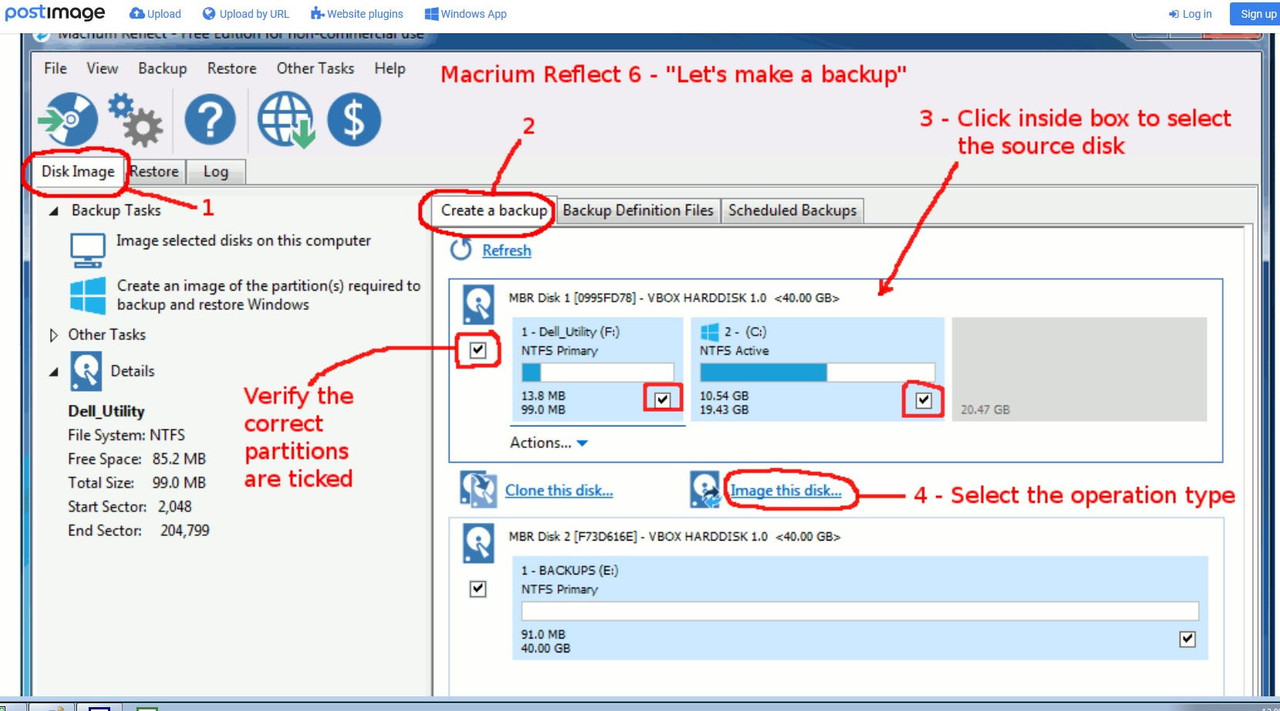Viewport: 1280px width, 711px height.
Task: Open the File menu
Action: click(x=56, y=68)
